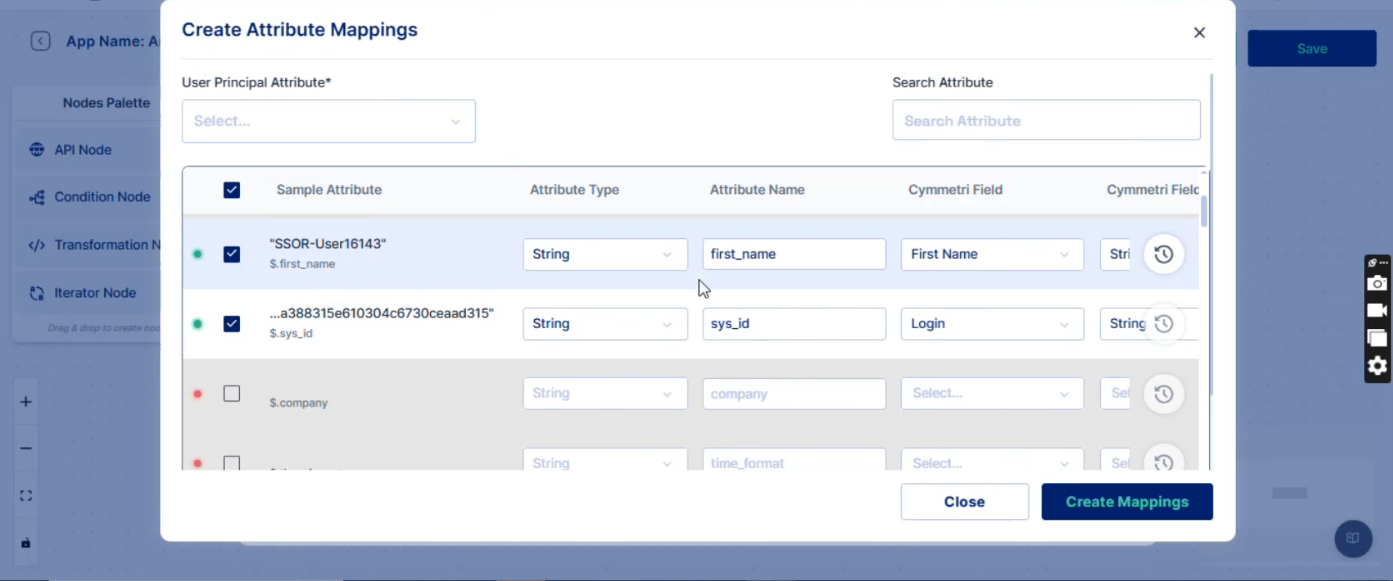Click the screen recorder camera icon
This screenshot has height=581, width=1393.
[x=1377, y=284]
